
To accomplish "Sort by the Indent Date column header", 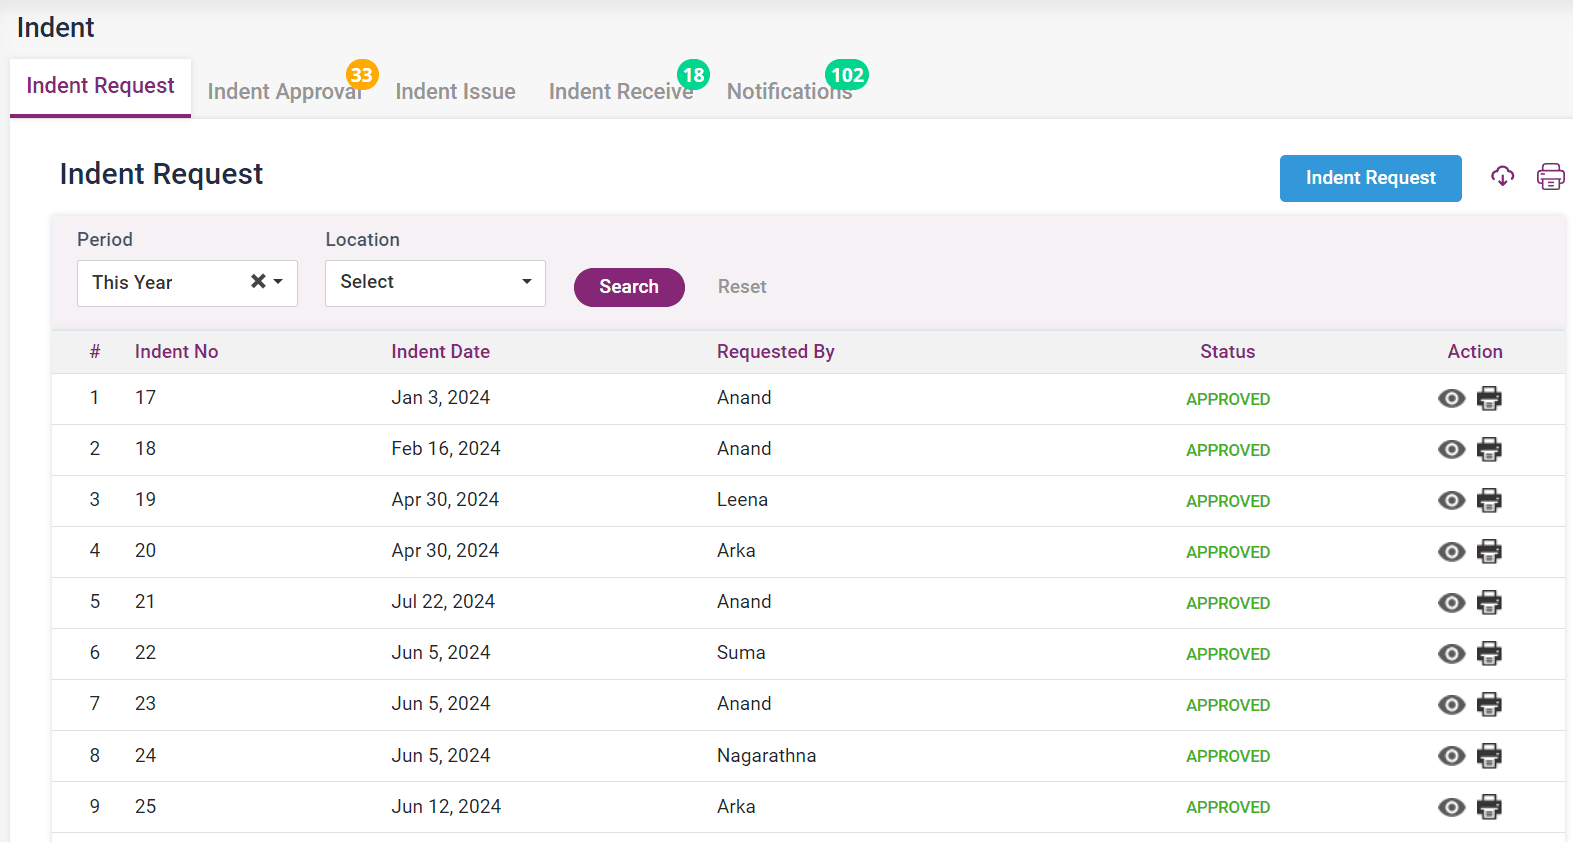I will click(x=440, y=352).
